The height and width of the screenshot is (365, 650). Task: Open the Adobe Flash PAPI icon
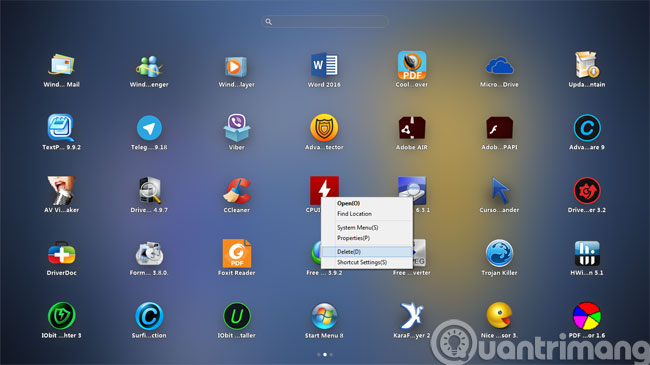coord(499,128)
